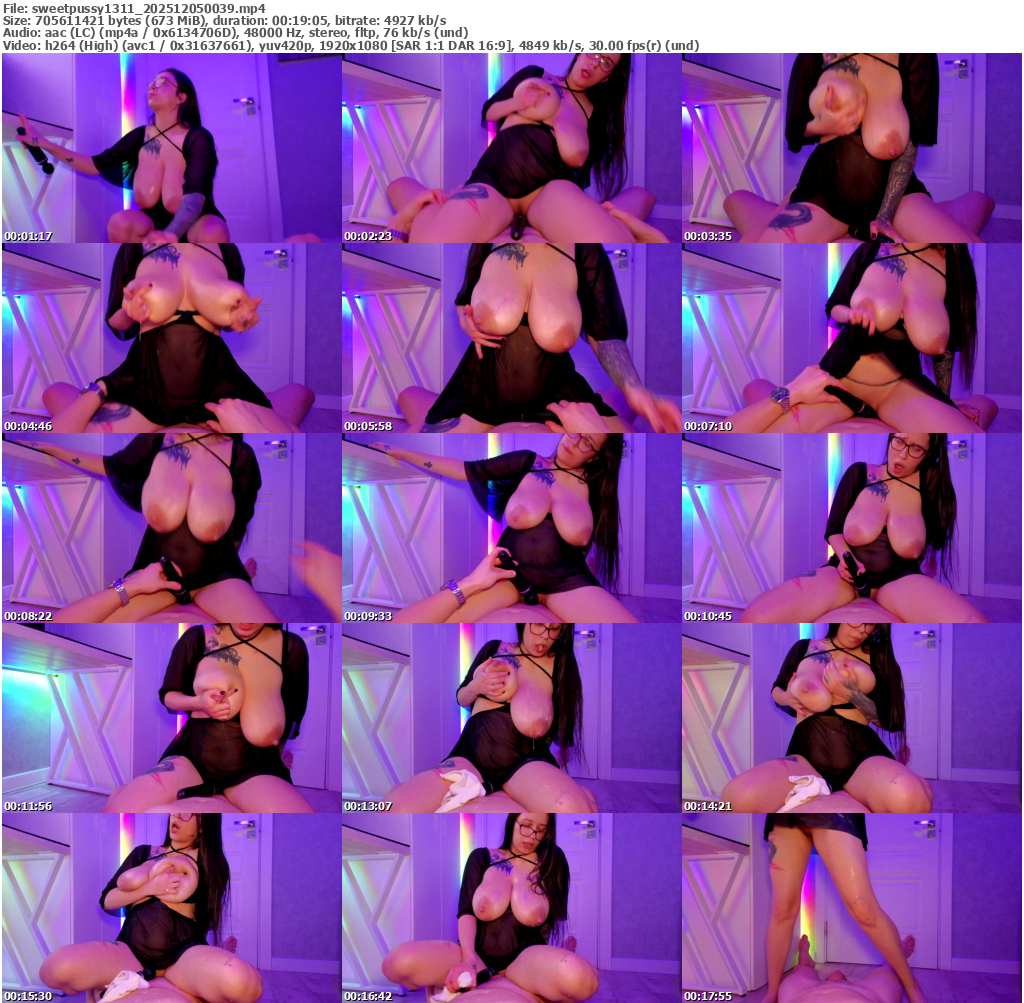Click the 'Audio: aac (LC)' header line
The width and height of the screenshot is (1024, 1003).
[x=235, y=33]
